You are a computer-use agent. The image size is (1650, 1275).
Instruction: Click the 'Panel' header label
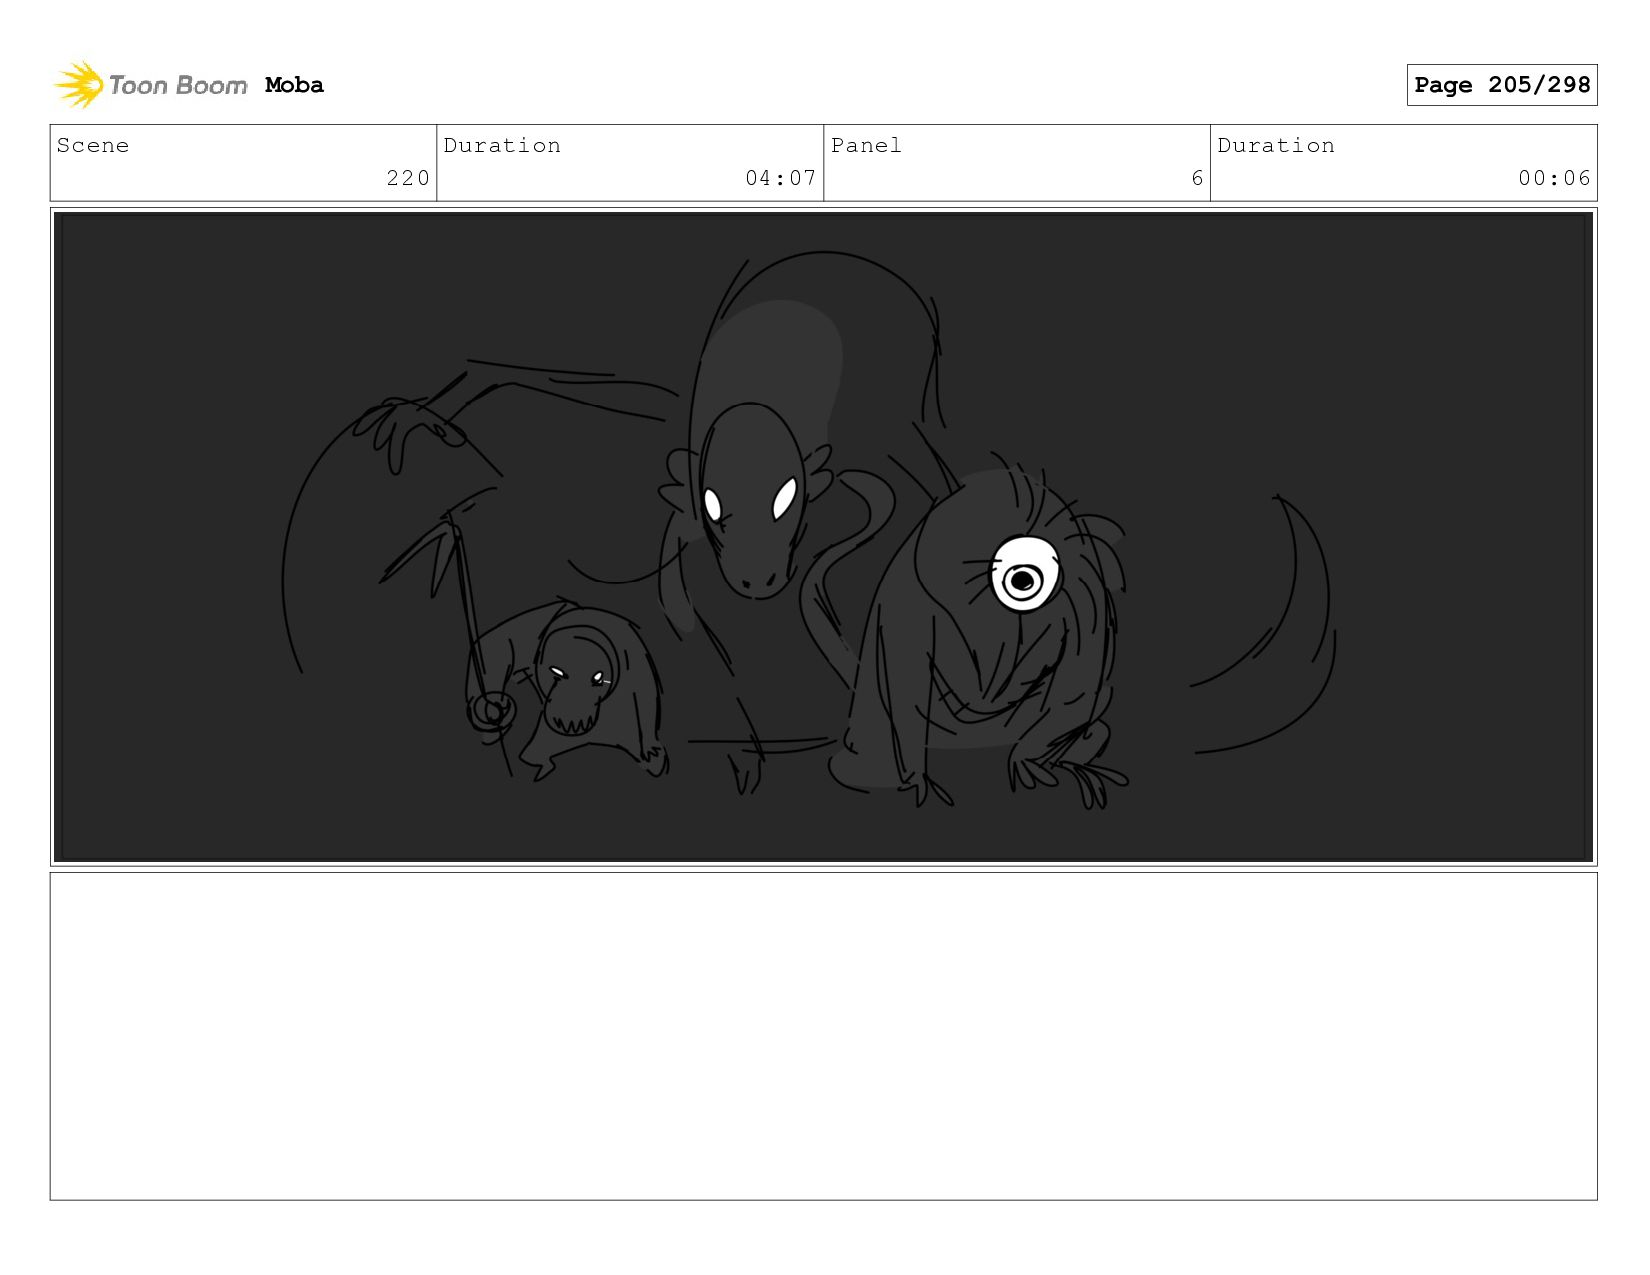click(866, 145)
